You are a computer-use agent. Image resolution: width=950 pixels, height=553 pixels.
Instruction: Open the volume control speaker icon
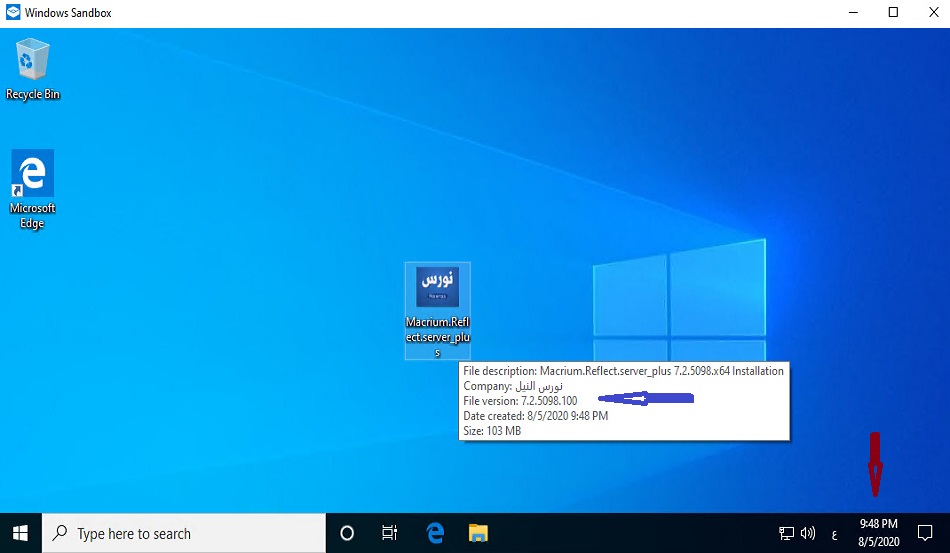809,534
